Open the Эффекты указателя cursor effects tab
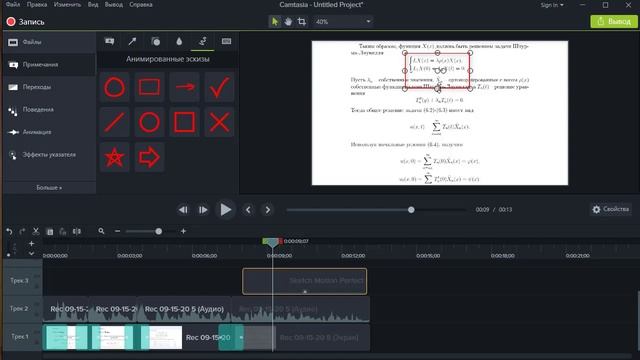640x360 pixels. pos(49,155)
